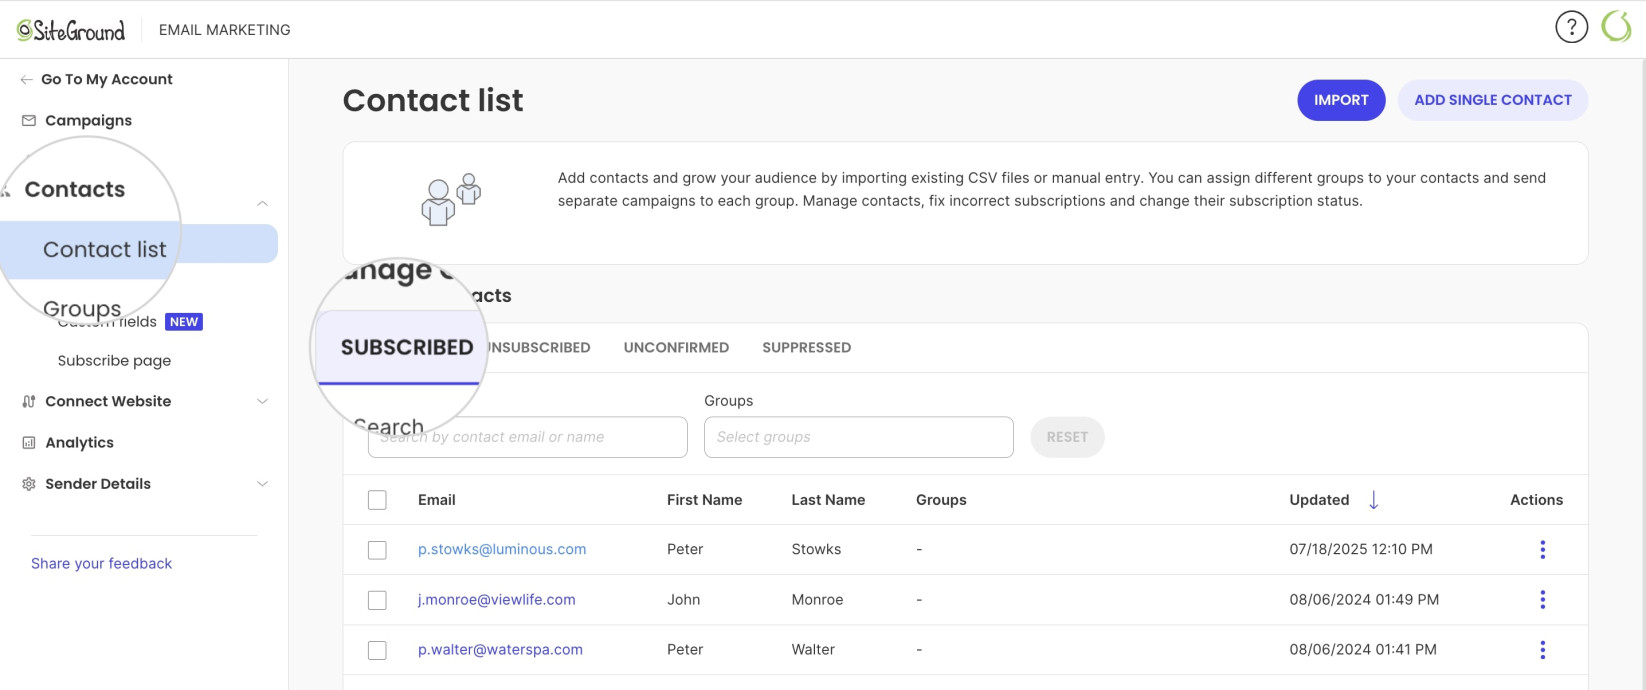Viewport: 1646px width, 690px height.
Task: Switch to the UNSUBSCRIBED tab
Action: [539, 347]
